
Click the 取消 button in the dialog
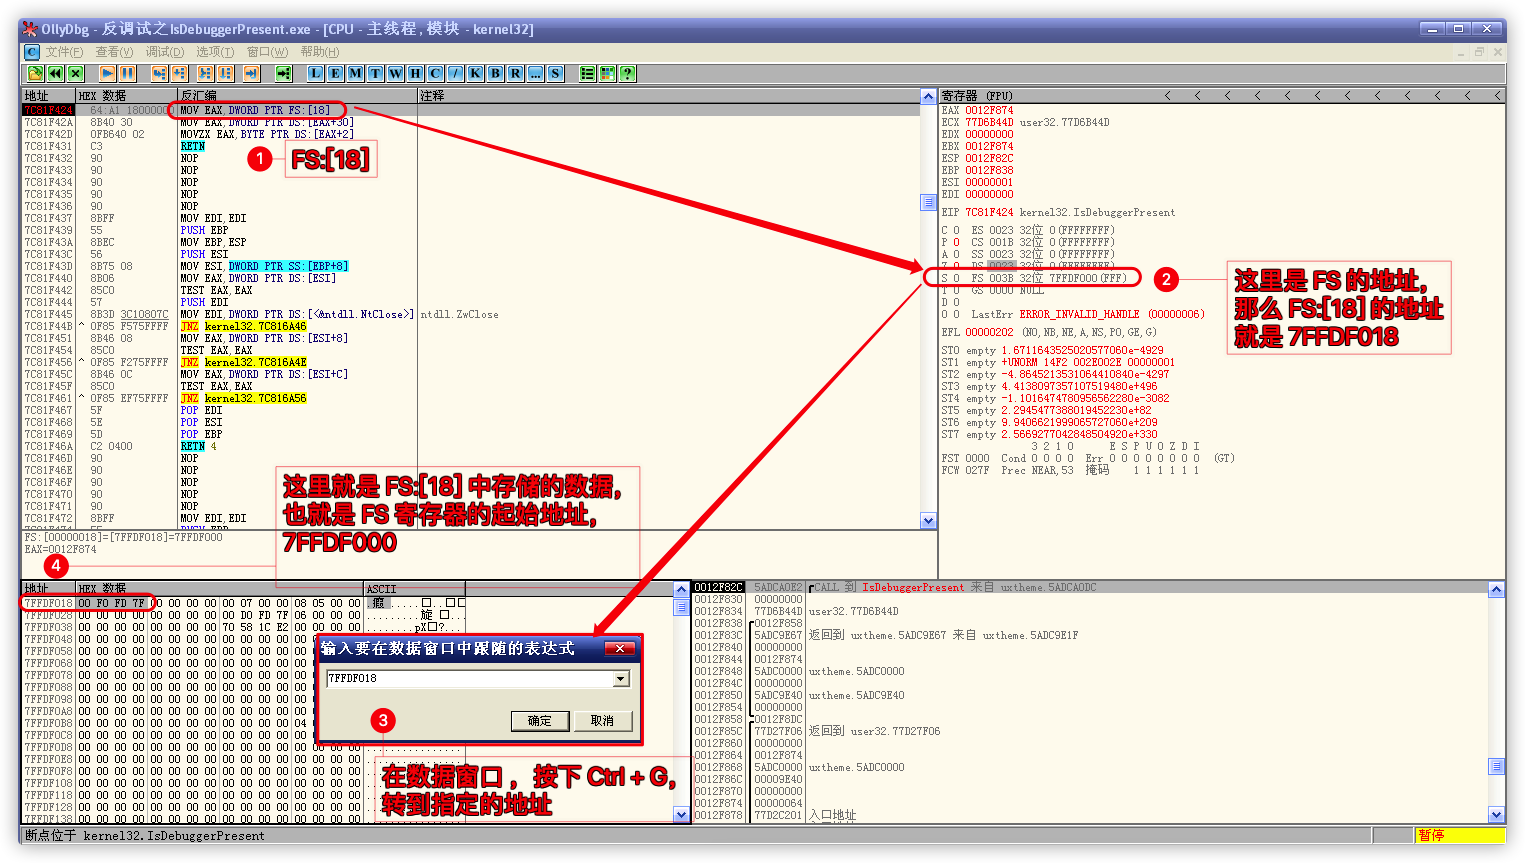point(602,721)
